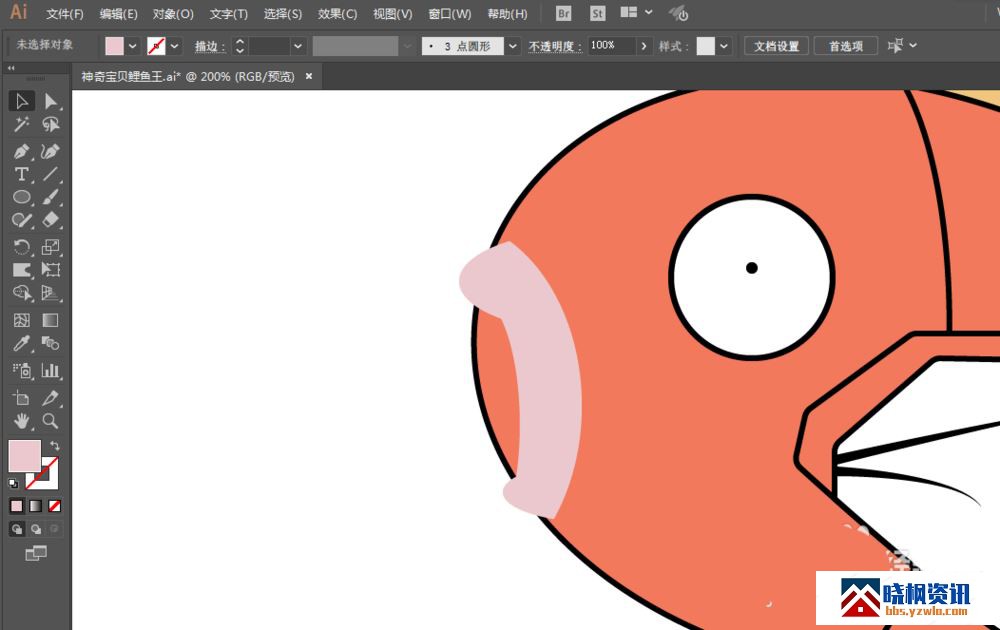Collapse the tools panel double-arrow
Screen dimensions: 1000x630
[x=11, y=68]
